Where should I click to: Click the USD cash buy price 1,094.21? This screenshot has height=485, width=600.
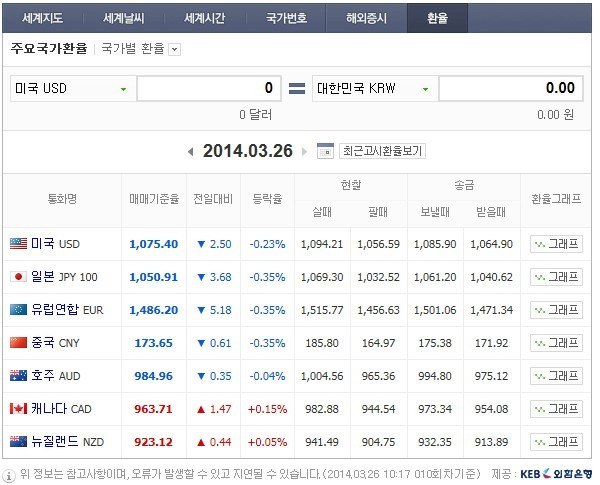pyautogui.click(x=322, y=244)
